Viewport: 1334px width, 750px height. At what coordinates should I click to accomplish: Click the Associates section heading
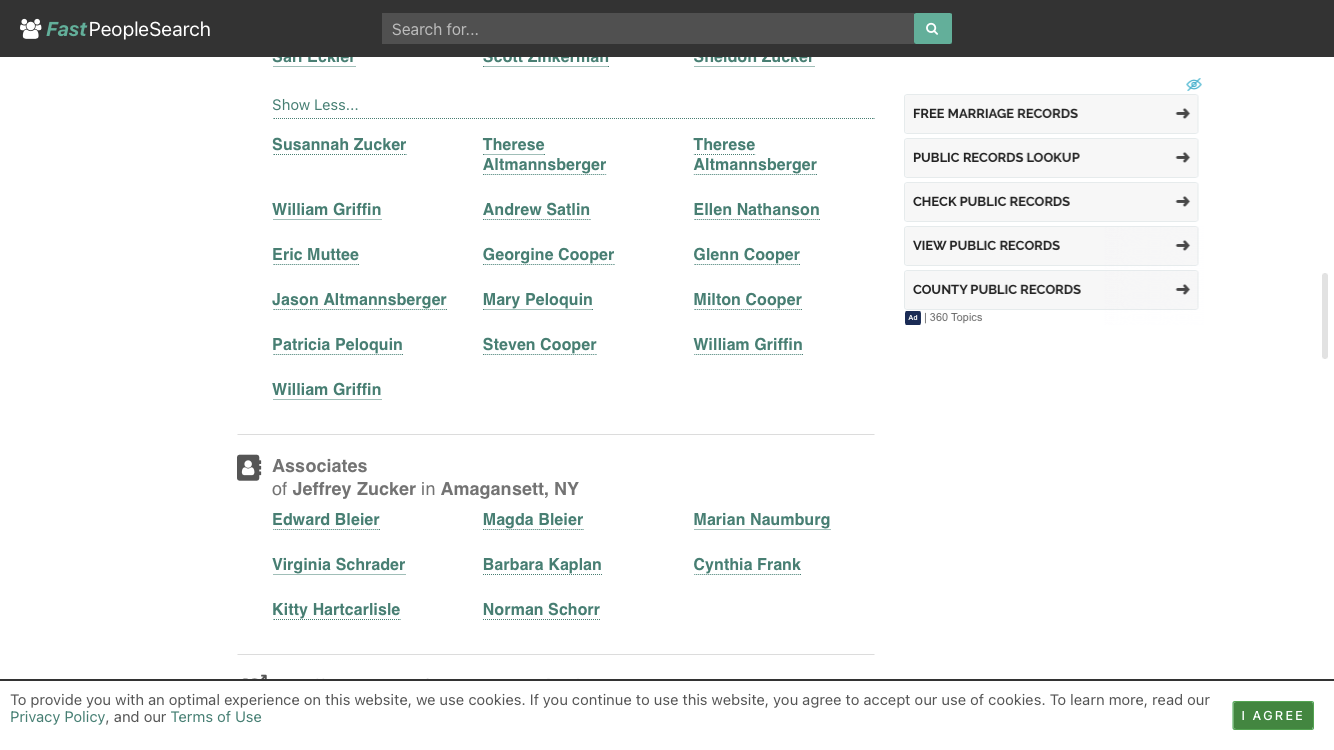tap(320, 466)
